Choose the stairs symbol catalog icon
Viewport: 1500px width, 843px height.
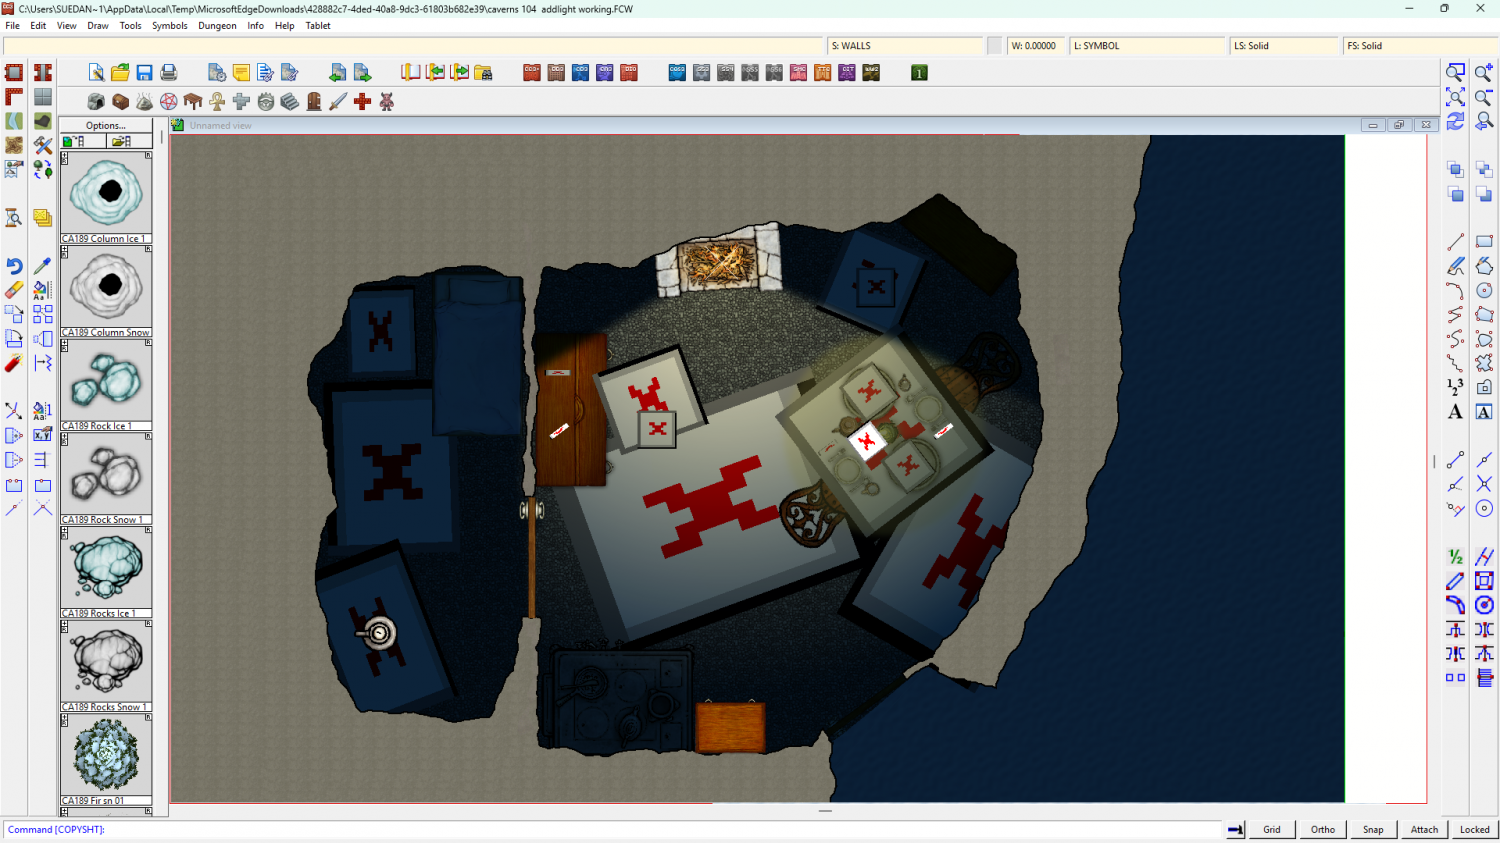click(x=290, y=102)
